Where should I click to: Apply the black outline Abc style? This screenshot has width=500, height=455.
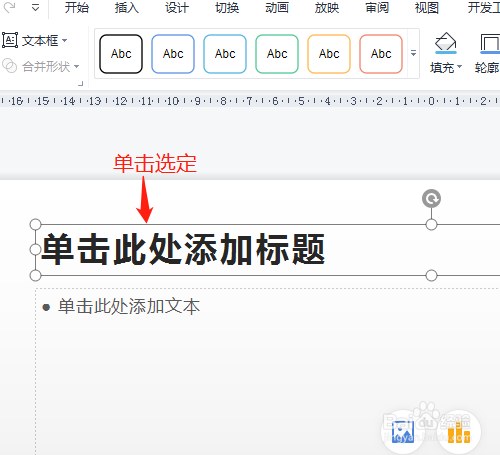pos(121,54)
